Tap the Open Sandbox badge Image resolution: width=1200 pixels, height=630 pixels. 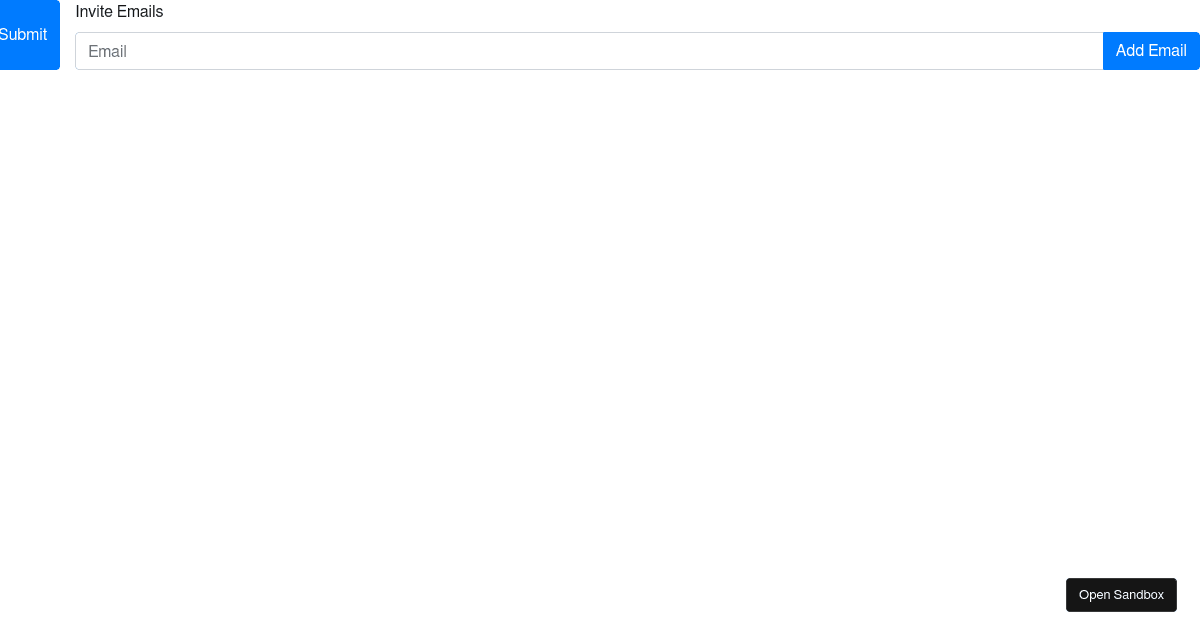point(1121,595)
